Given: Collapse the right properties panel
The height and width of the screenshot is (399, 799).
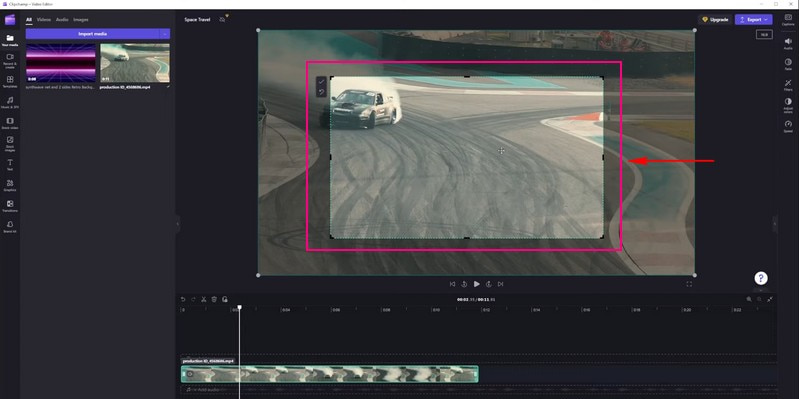Looking at the screenshot, I should pyautogui.click(x=775, y=223).
